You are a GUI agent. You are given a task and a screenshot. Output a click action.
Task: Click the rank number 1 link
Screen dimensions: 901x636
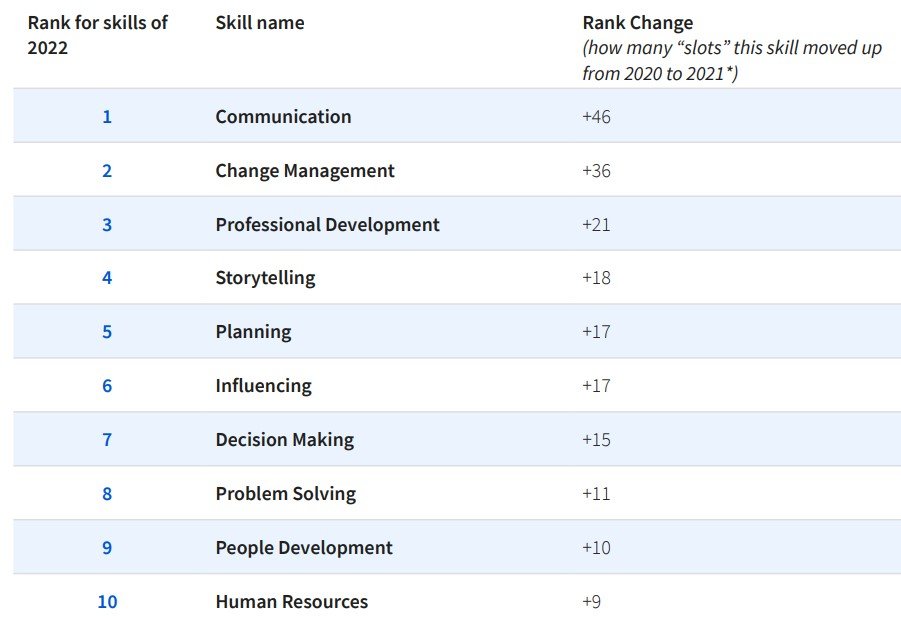pos(107,117)
